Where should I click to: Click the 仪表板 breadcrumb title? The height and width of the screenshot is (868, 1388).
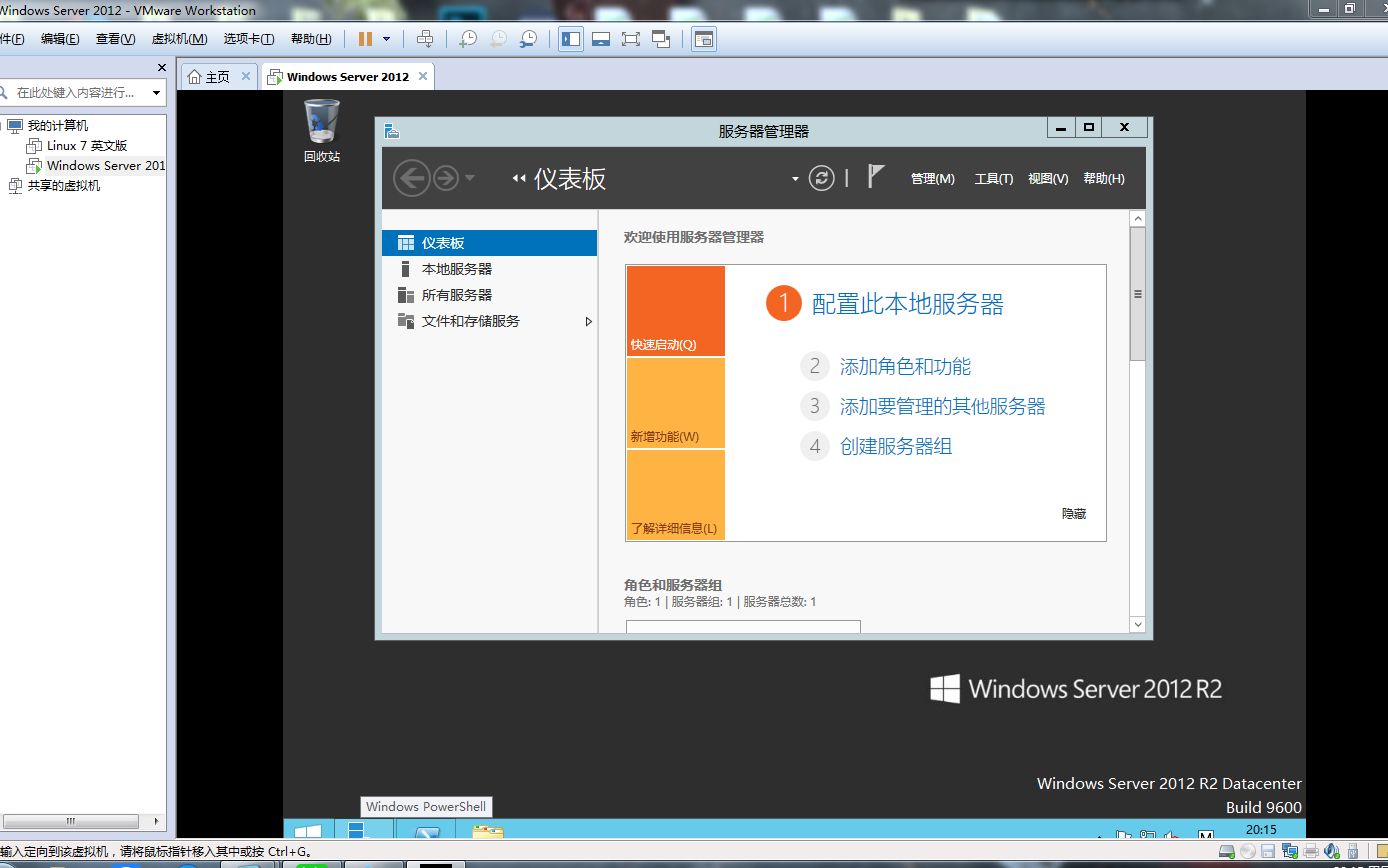[570, 179]
